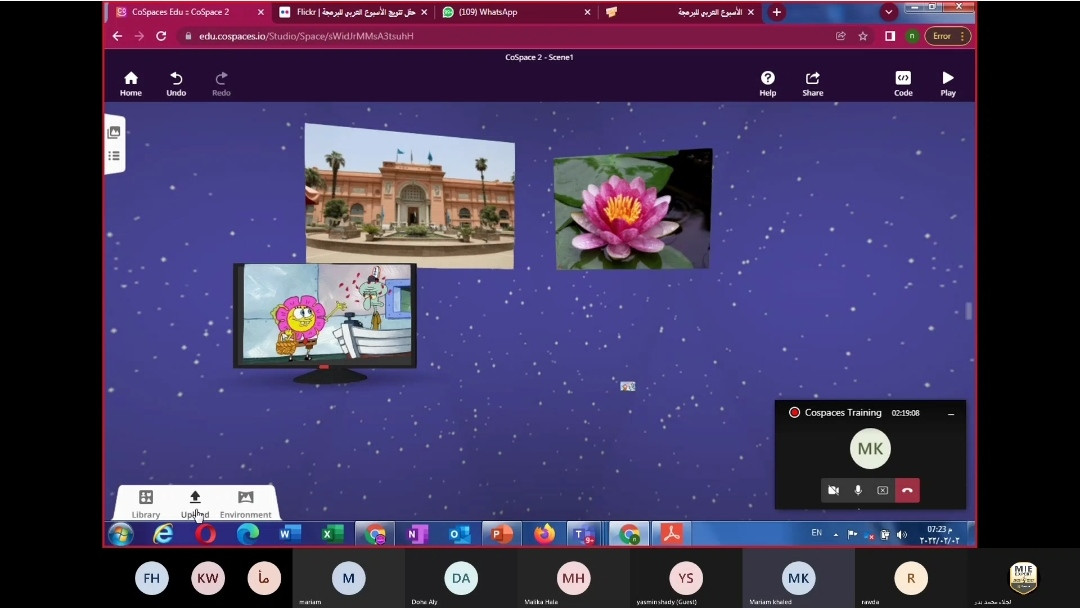Image resolution: width=1080 pixels, height=610 pixels.
Task: Open PowerPoint from the taskbar
Action: click(x=501, y=534)
